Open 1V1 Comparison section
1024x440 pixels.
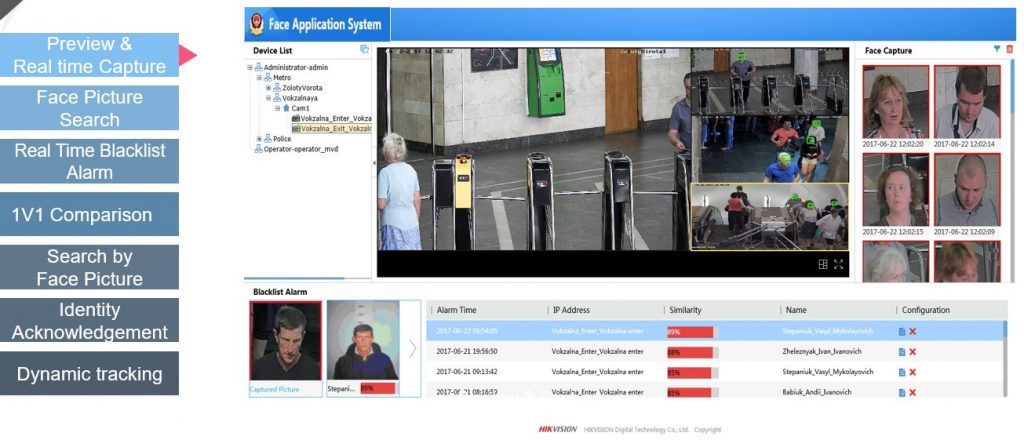click(89, 214)
